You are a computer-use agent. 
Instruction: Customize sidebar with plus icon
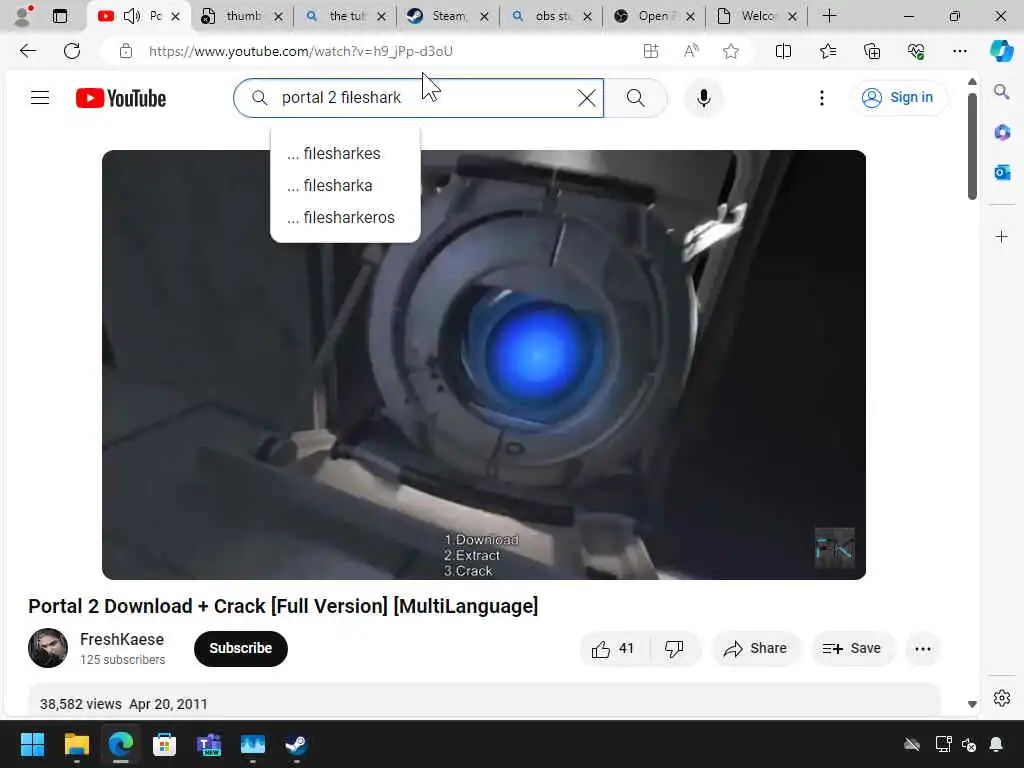coord(1001,236)
